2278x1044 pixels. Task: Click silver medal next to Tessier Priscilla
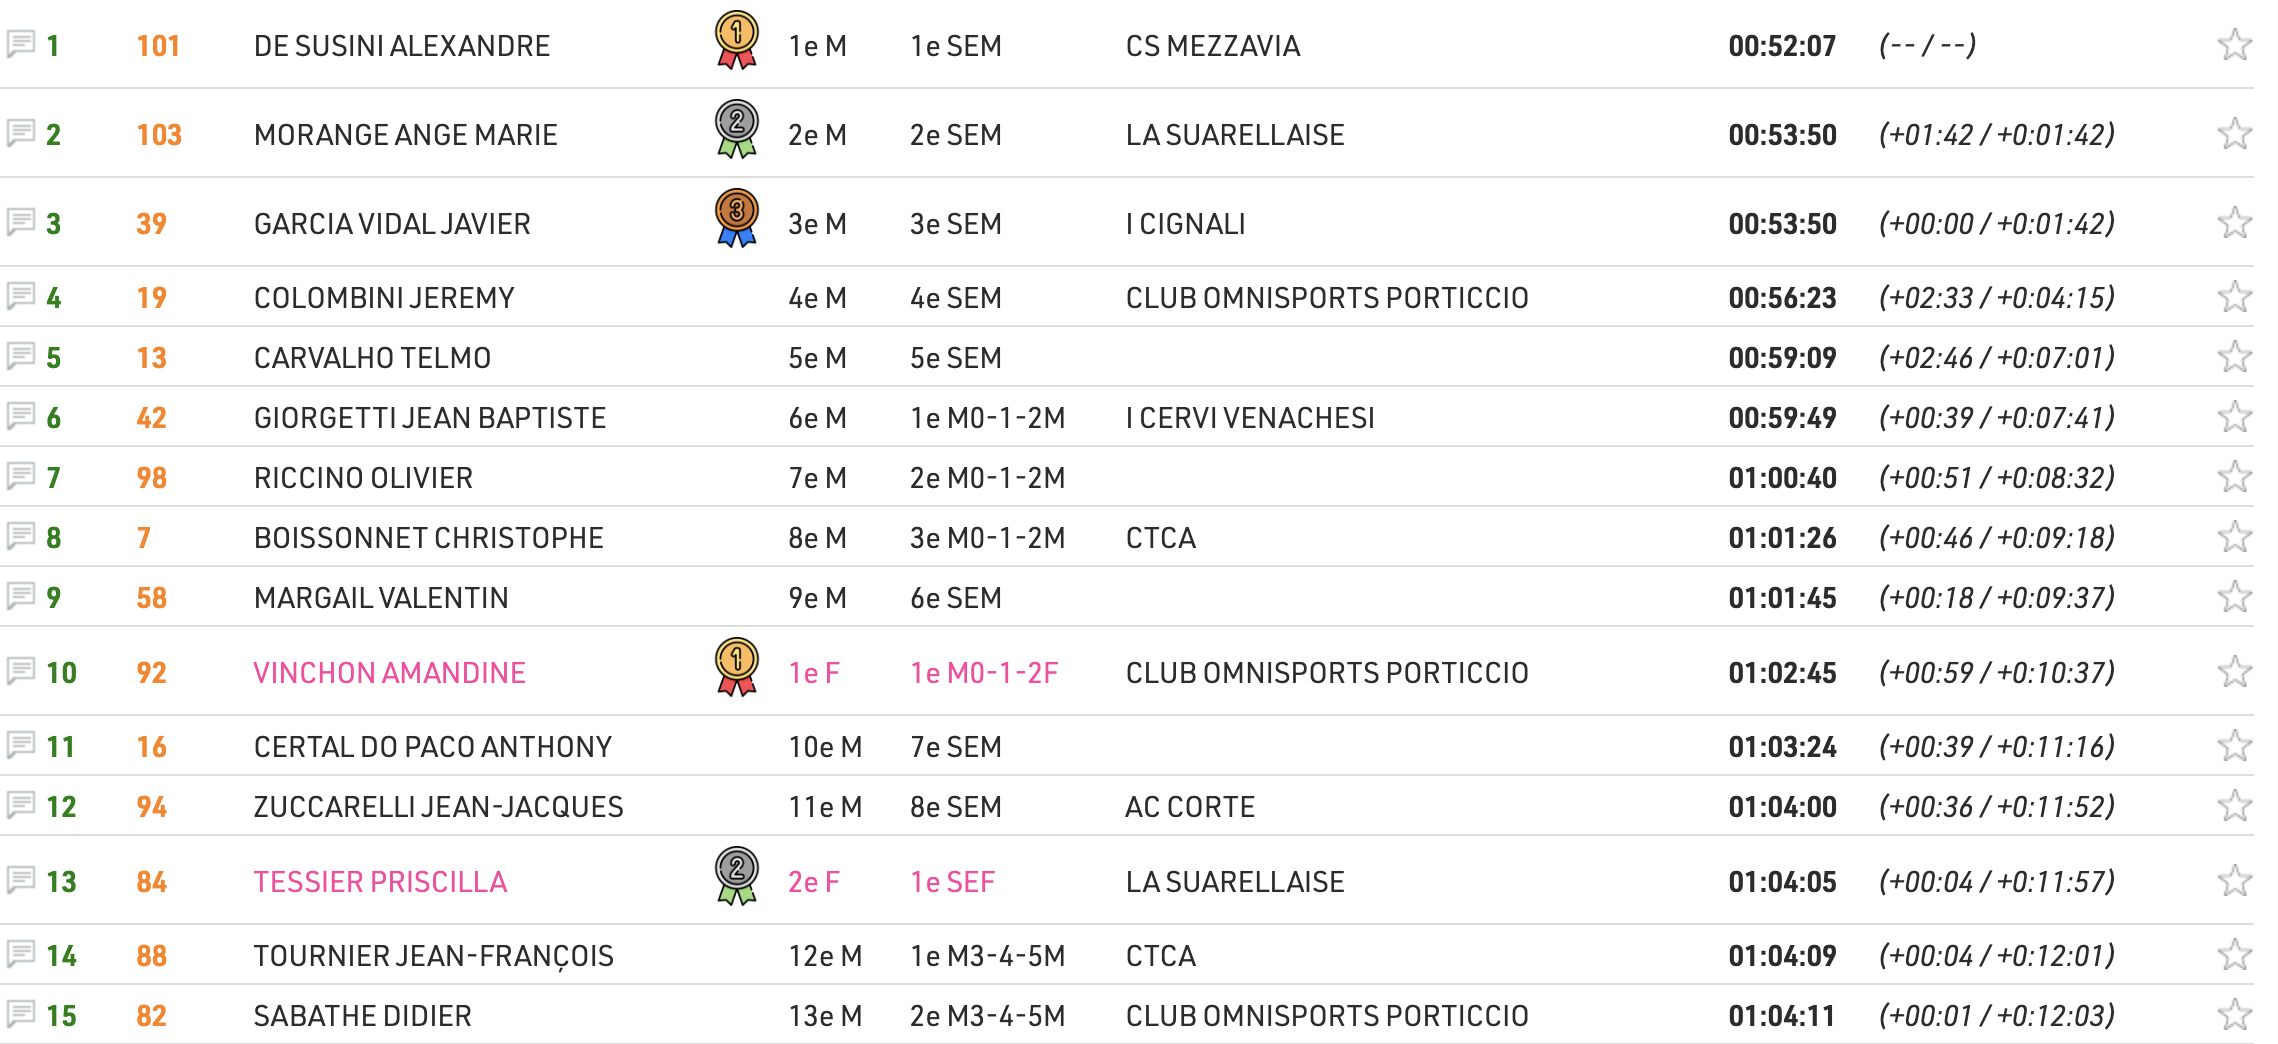[x=737, y=876]
